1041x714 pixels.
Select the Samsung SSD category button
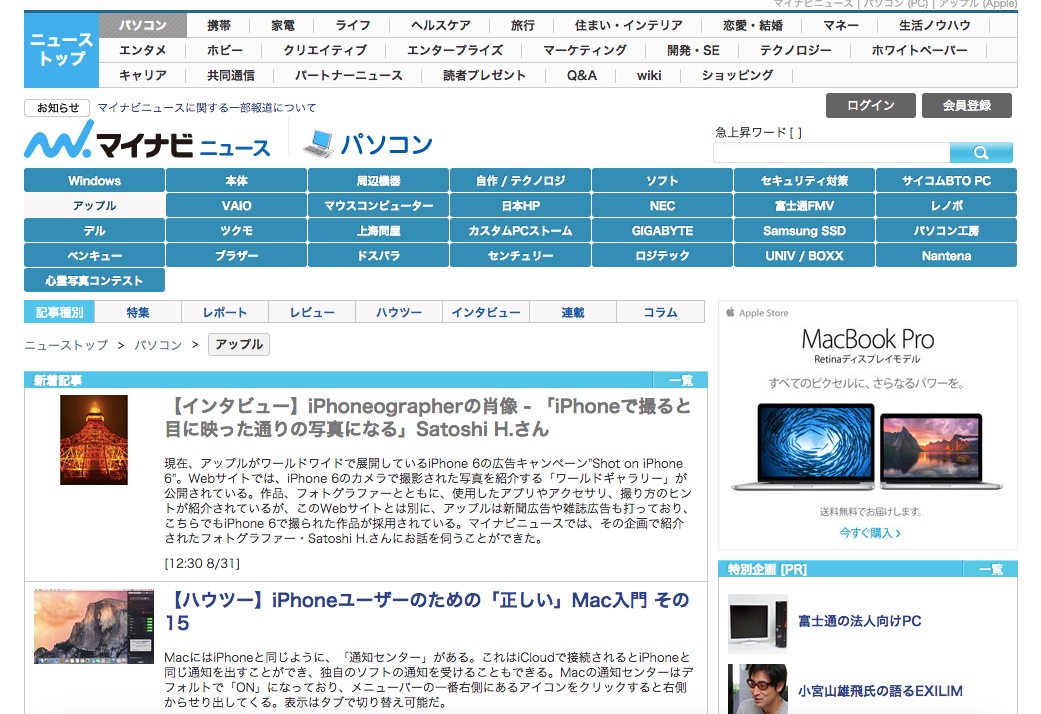coord(804,231)
